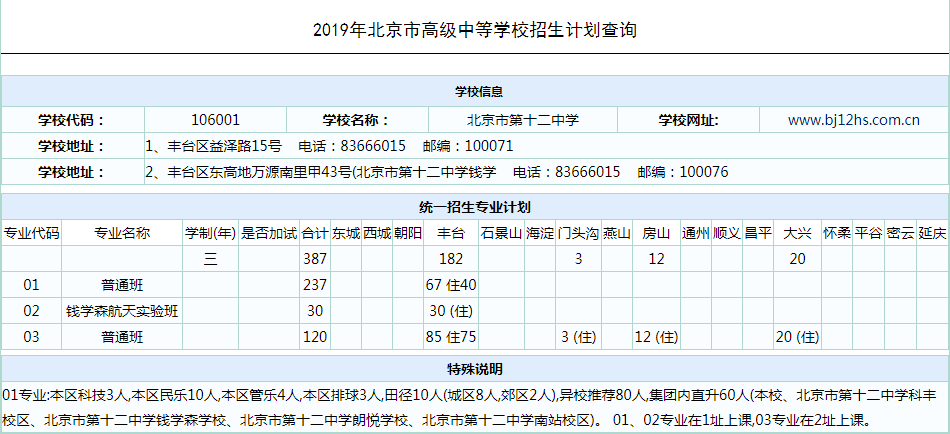Click the 平谷 column header
The image size is (950, 434).
[869, 233]
